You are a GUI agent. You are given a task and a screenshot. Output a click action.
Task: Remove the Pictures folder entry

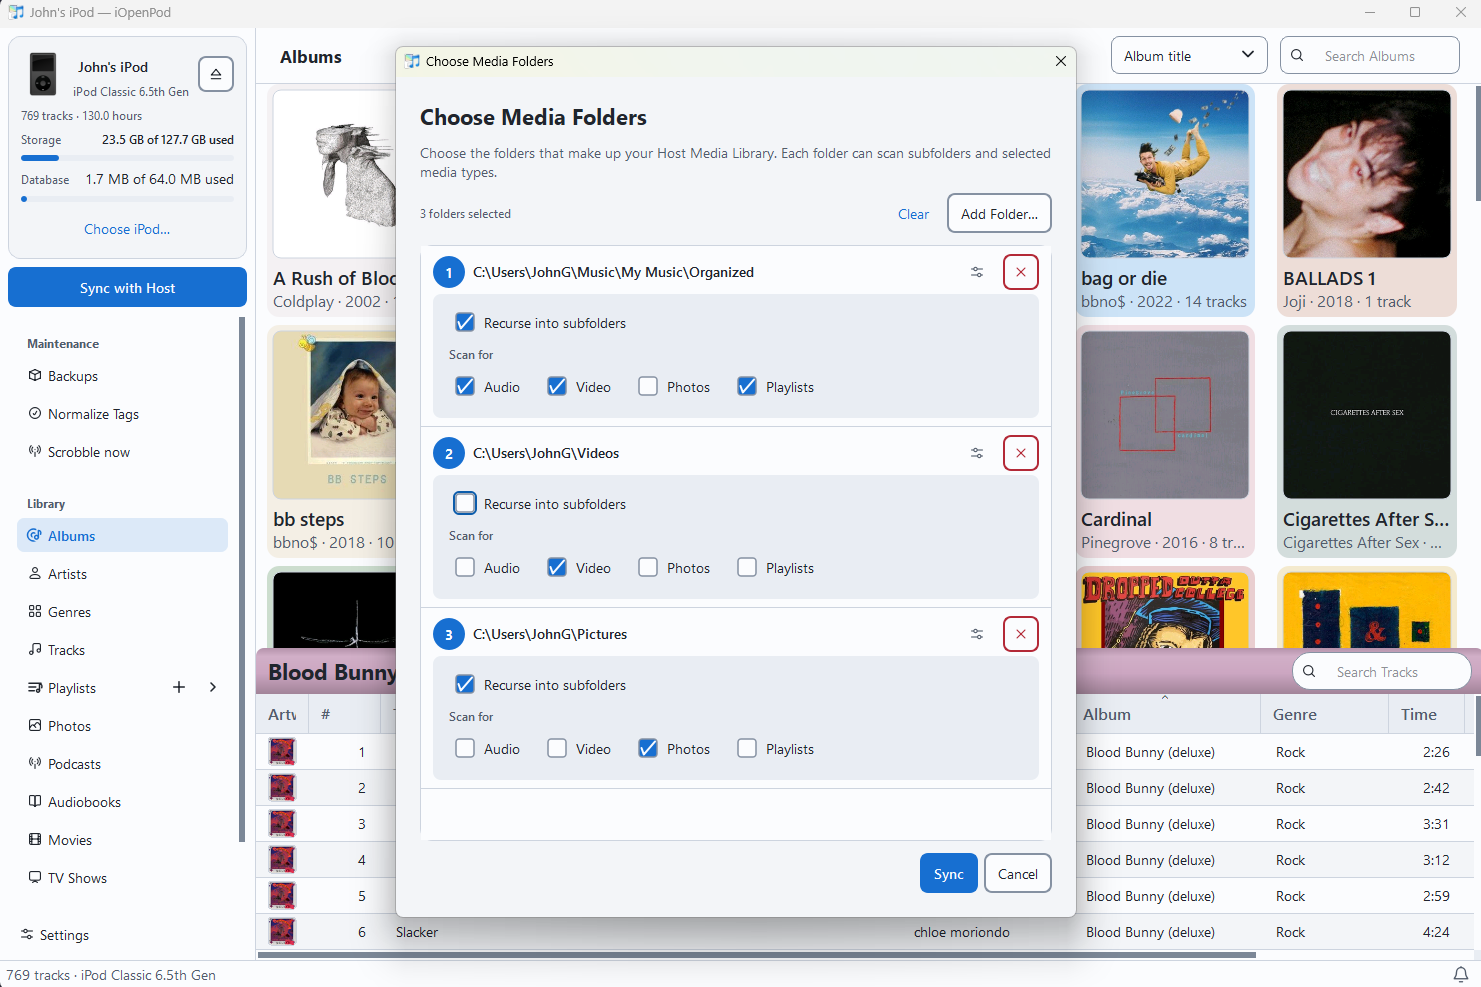[x=1021, y=634]
